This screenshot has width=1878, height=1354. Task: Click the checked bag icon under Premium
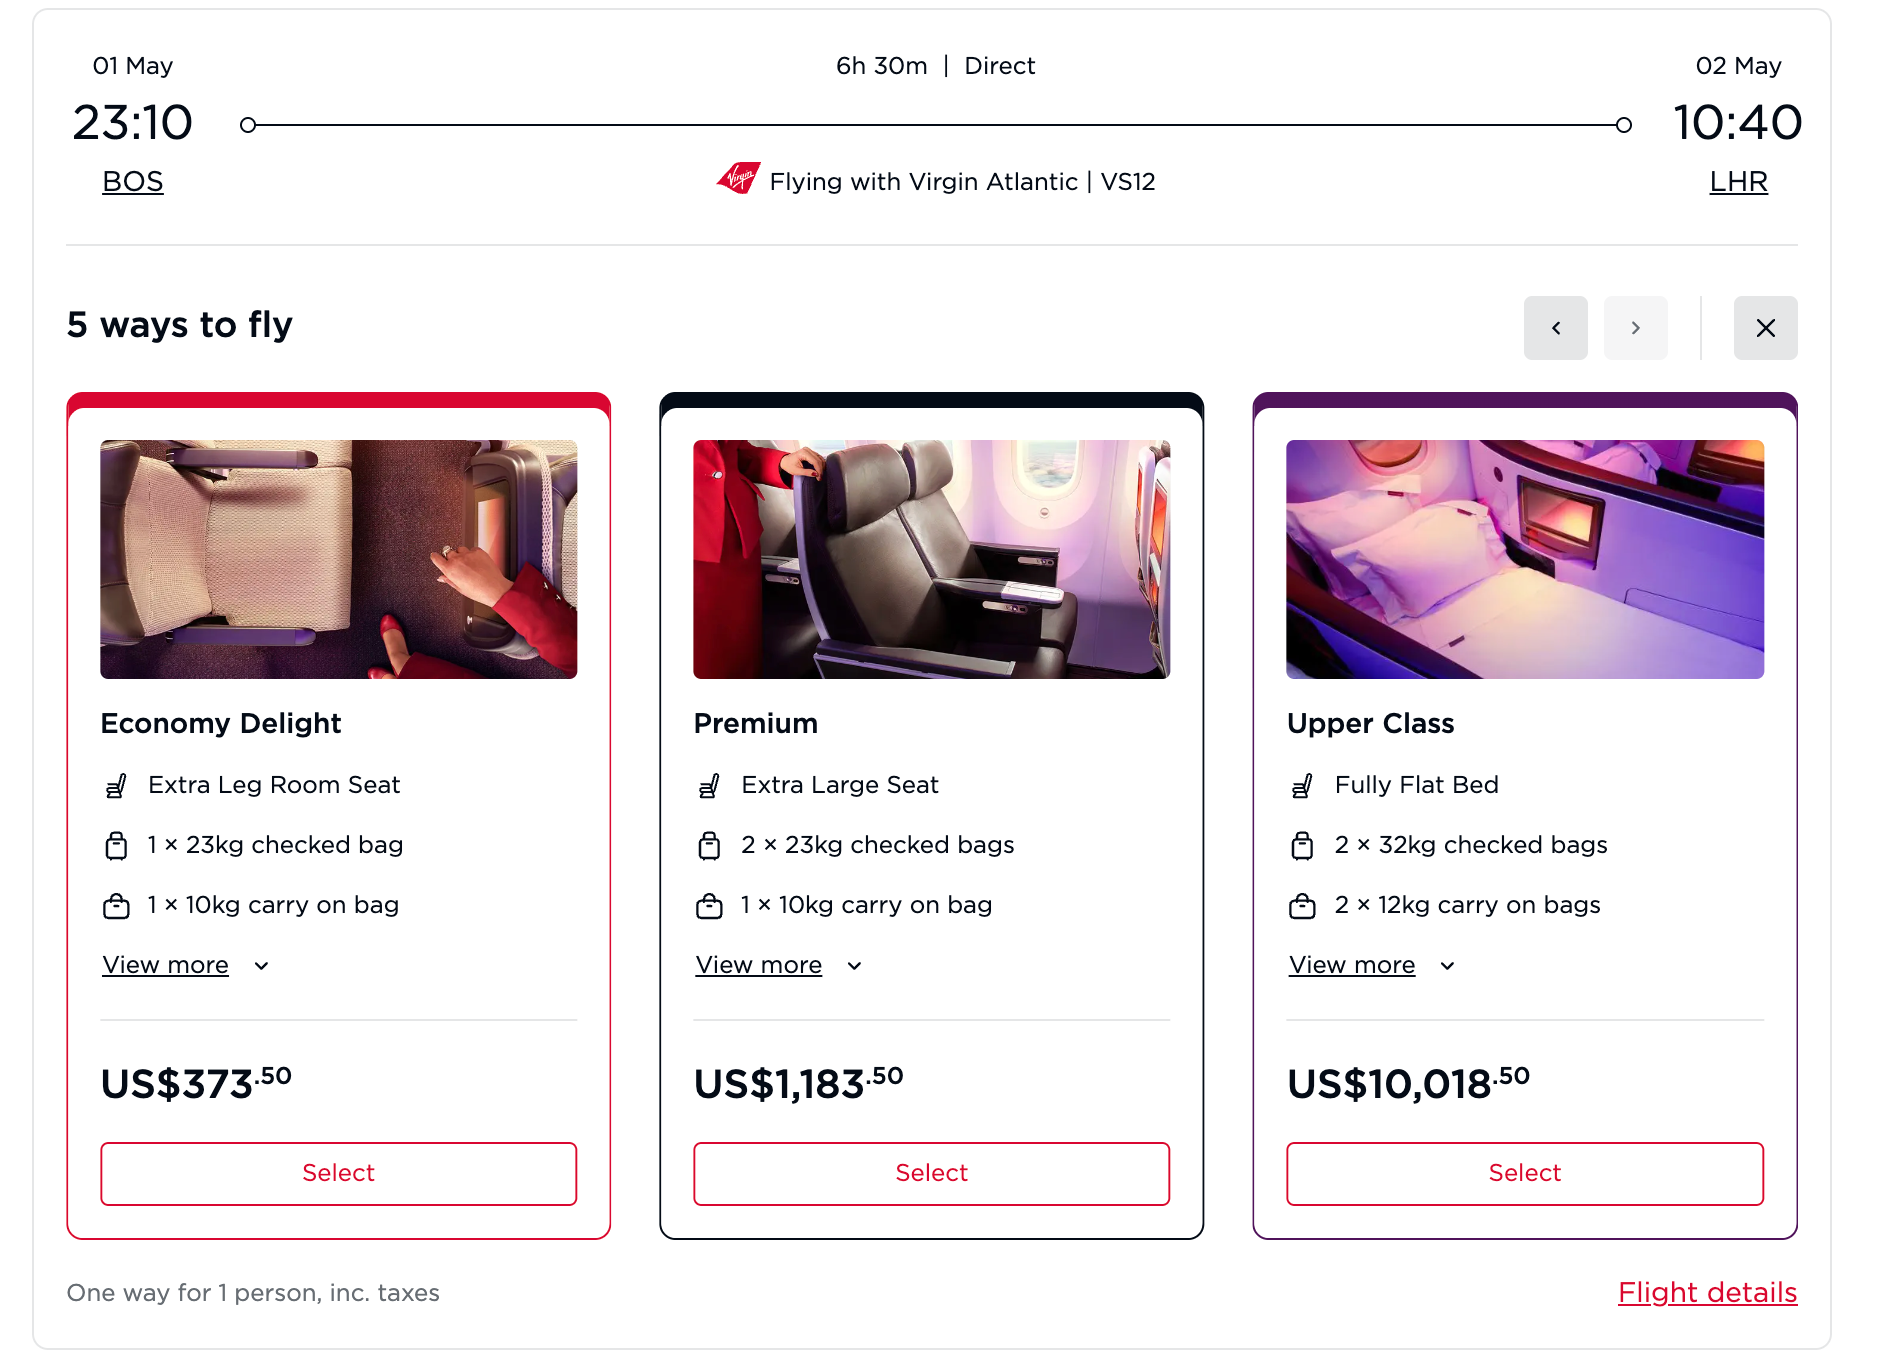(x=710, y=845)
